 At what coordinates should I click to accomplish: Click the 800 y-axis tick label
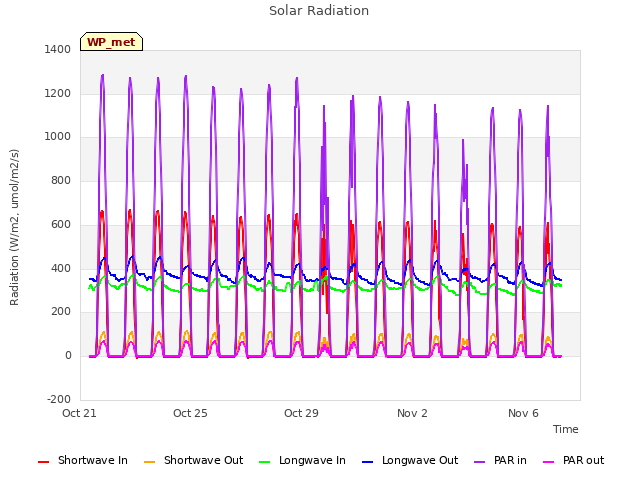point(61,180)
